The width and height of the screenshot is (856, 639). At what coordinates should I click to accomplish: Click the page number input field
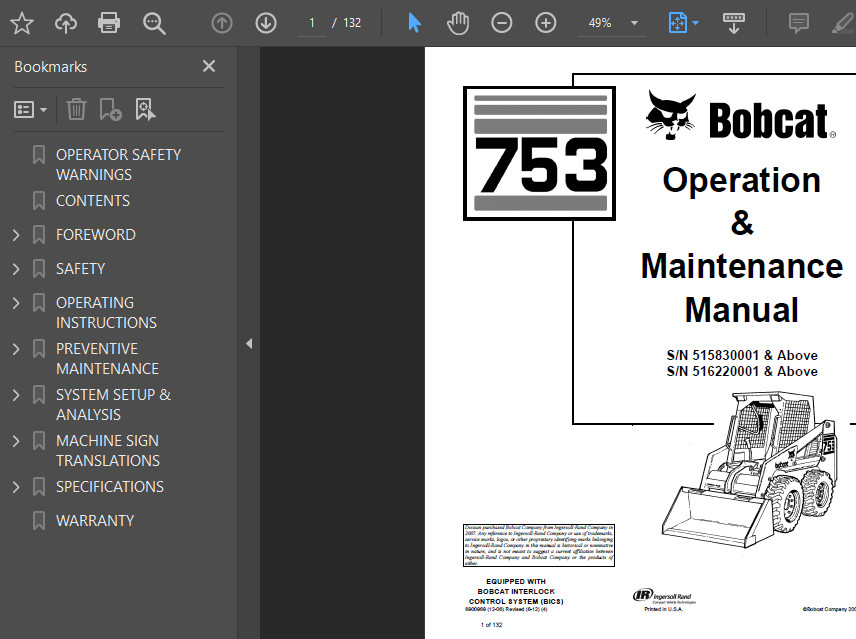click(312, 23)
